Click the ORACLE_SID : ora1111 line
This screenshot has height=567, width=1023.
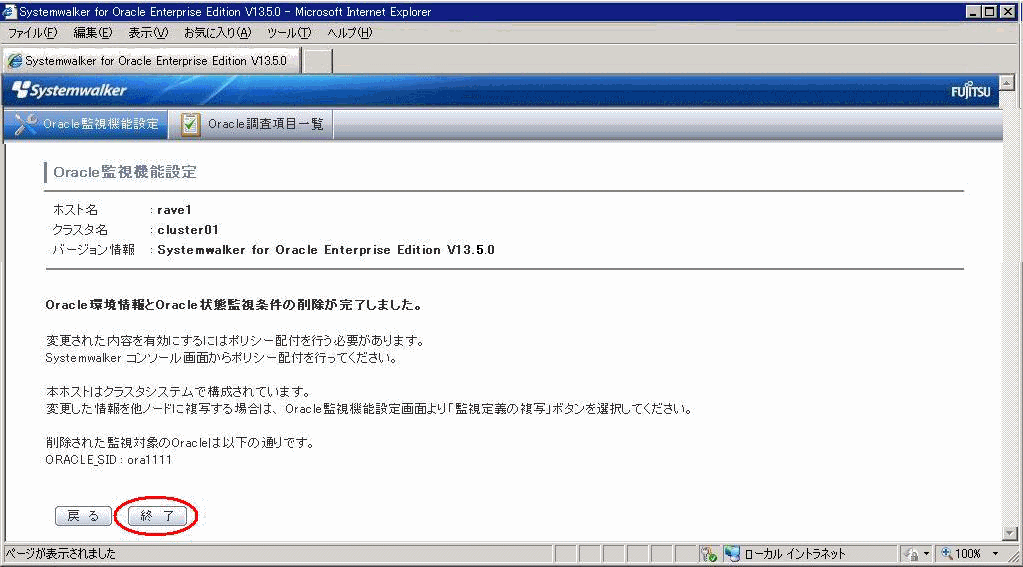[109, 459]
